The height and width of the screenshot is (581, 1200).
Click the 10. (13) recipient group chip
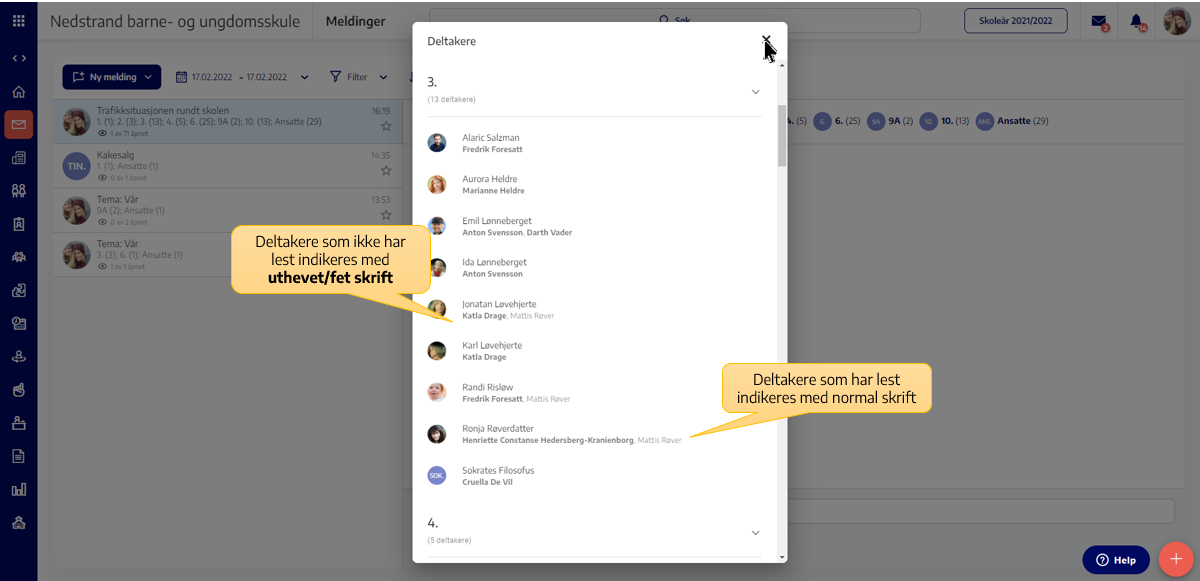point(944,121)
